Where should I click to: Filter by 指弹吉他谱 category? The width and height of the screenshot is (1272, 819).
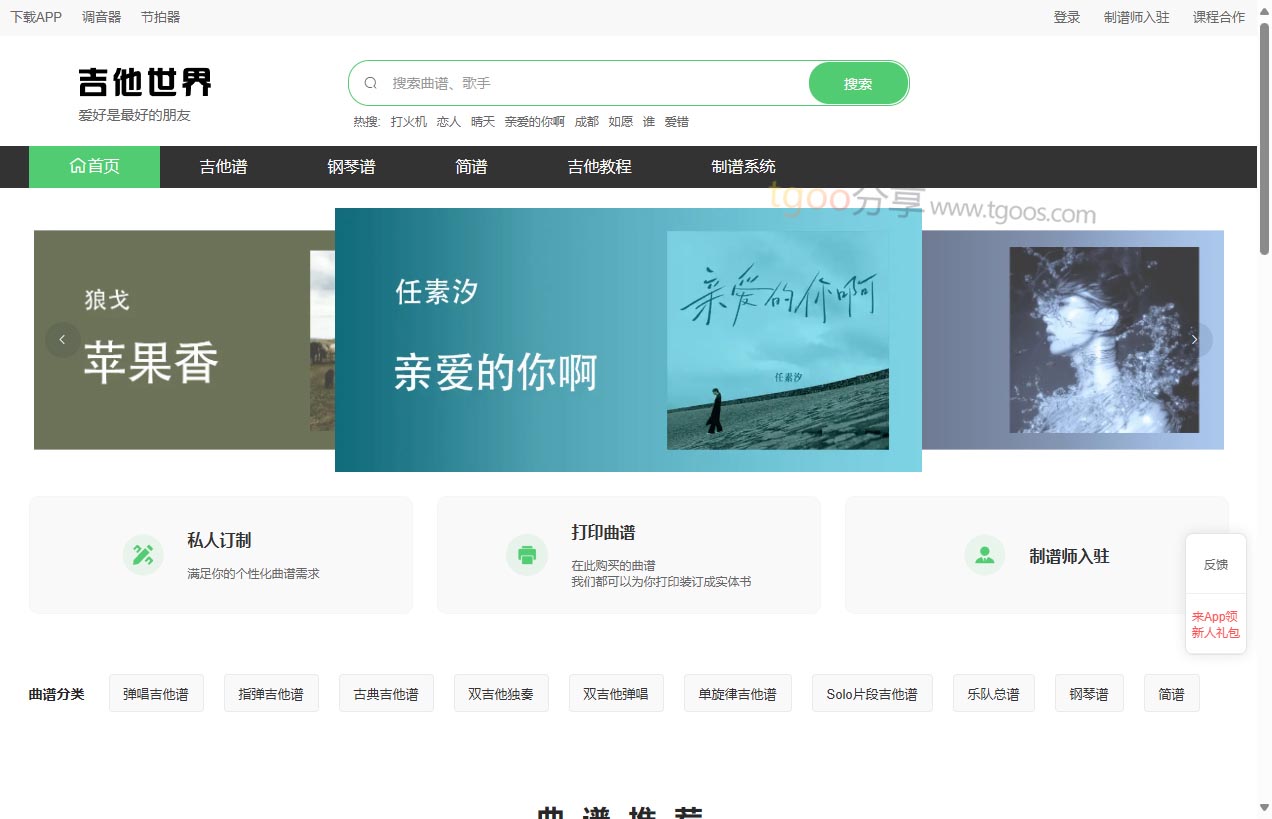pos(270,694)
